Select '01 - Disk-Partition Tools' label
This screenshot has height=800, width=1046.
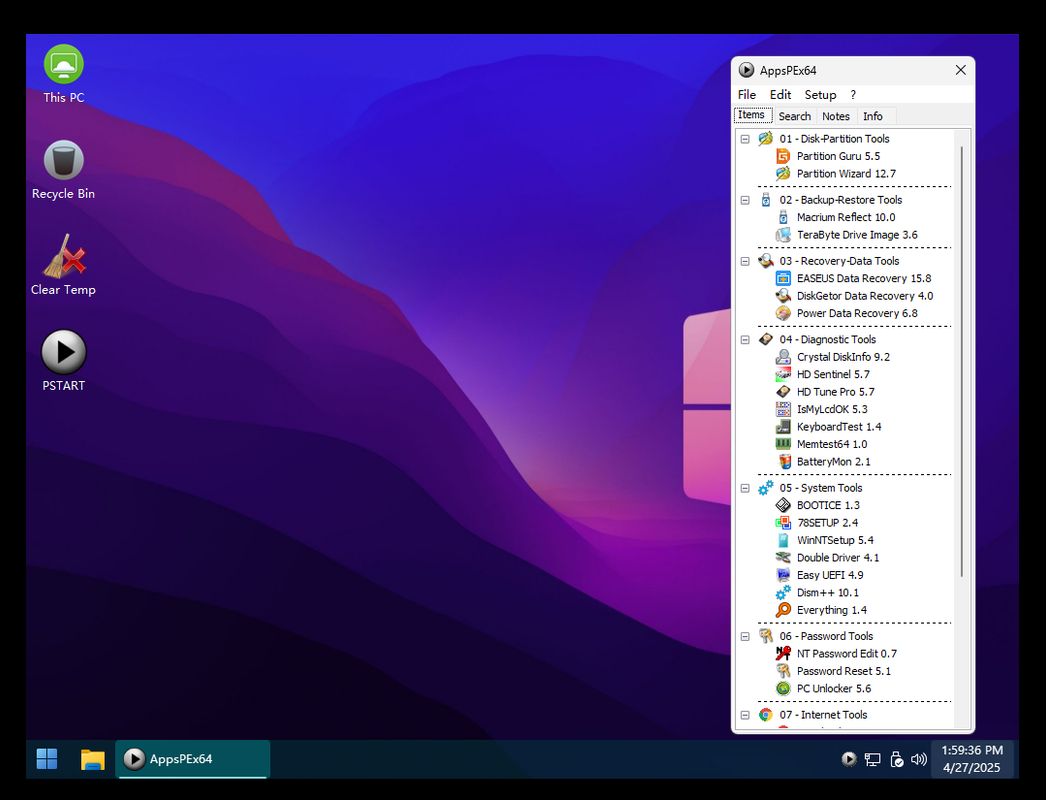(x=834, y=139)
